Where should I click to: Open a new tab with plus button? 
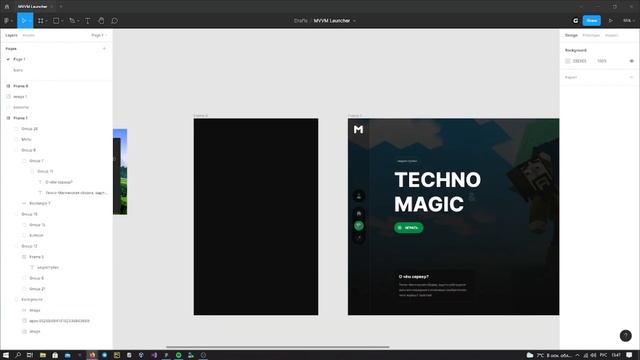61,7
